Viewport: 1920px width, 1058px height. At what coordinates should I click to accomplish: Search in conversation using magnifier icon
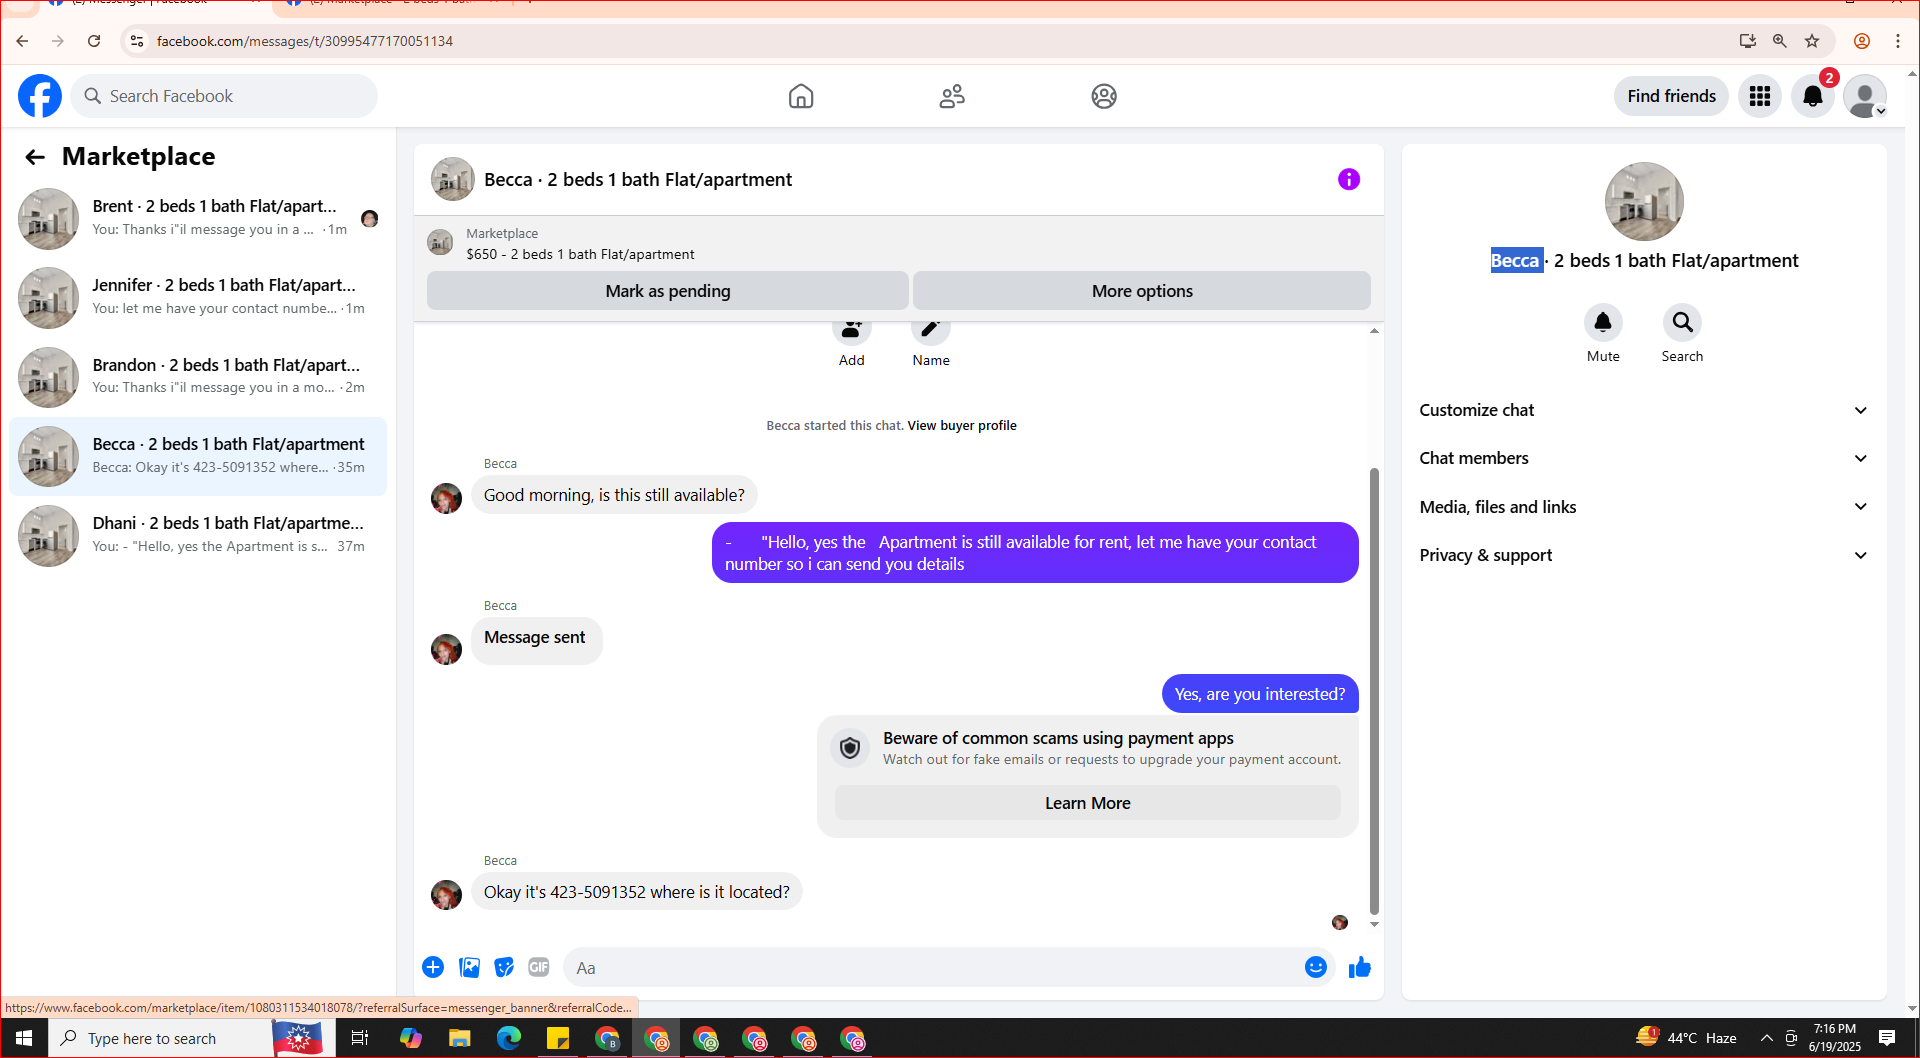[1683, 322]
